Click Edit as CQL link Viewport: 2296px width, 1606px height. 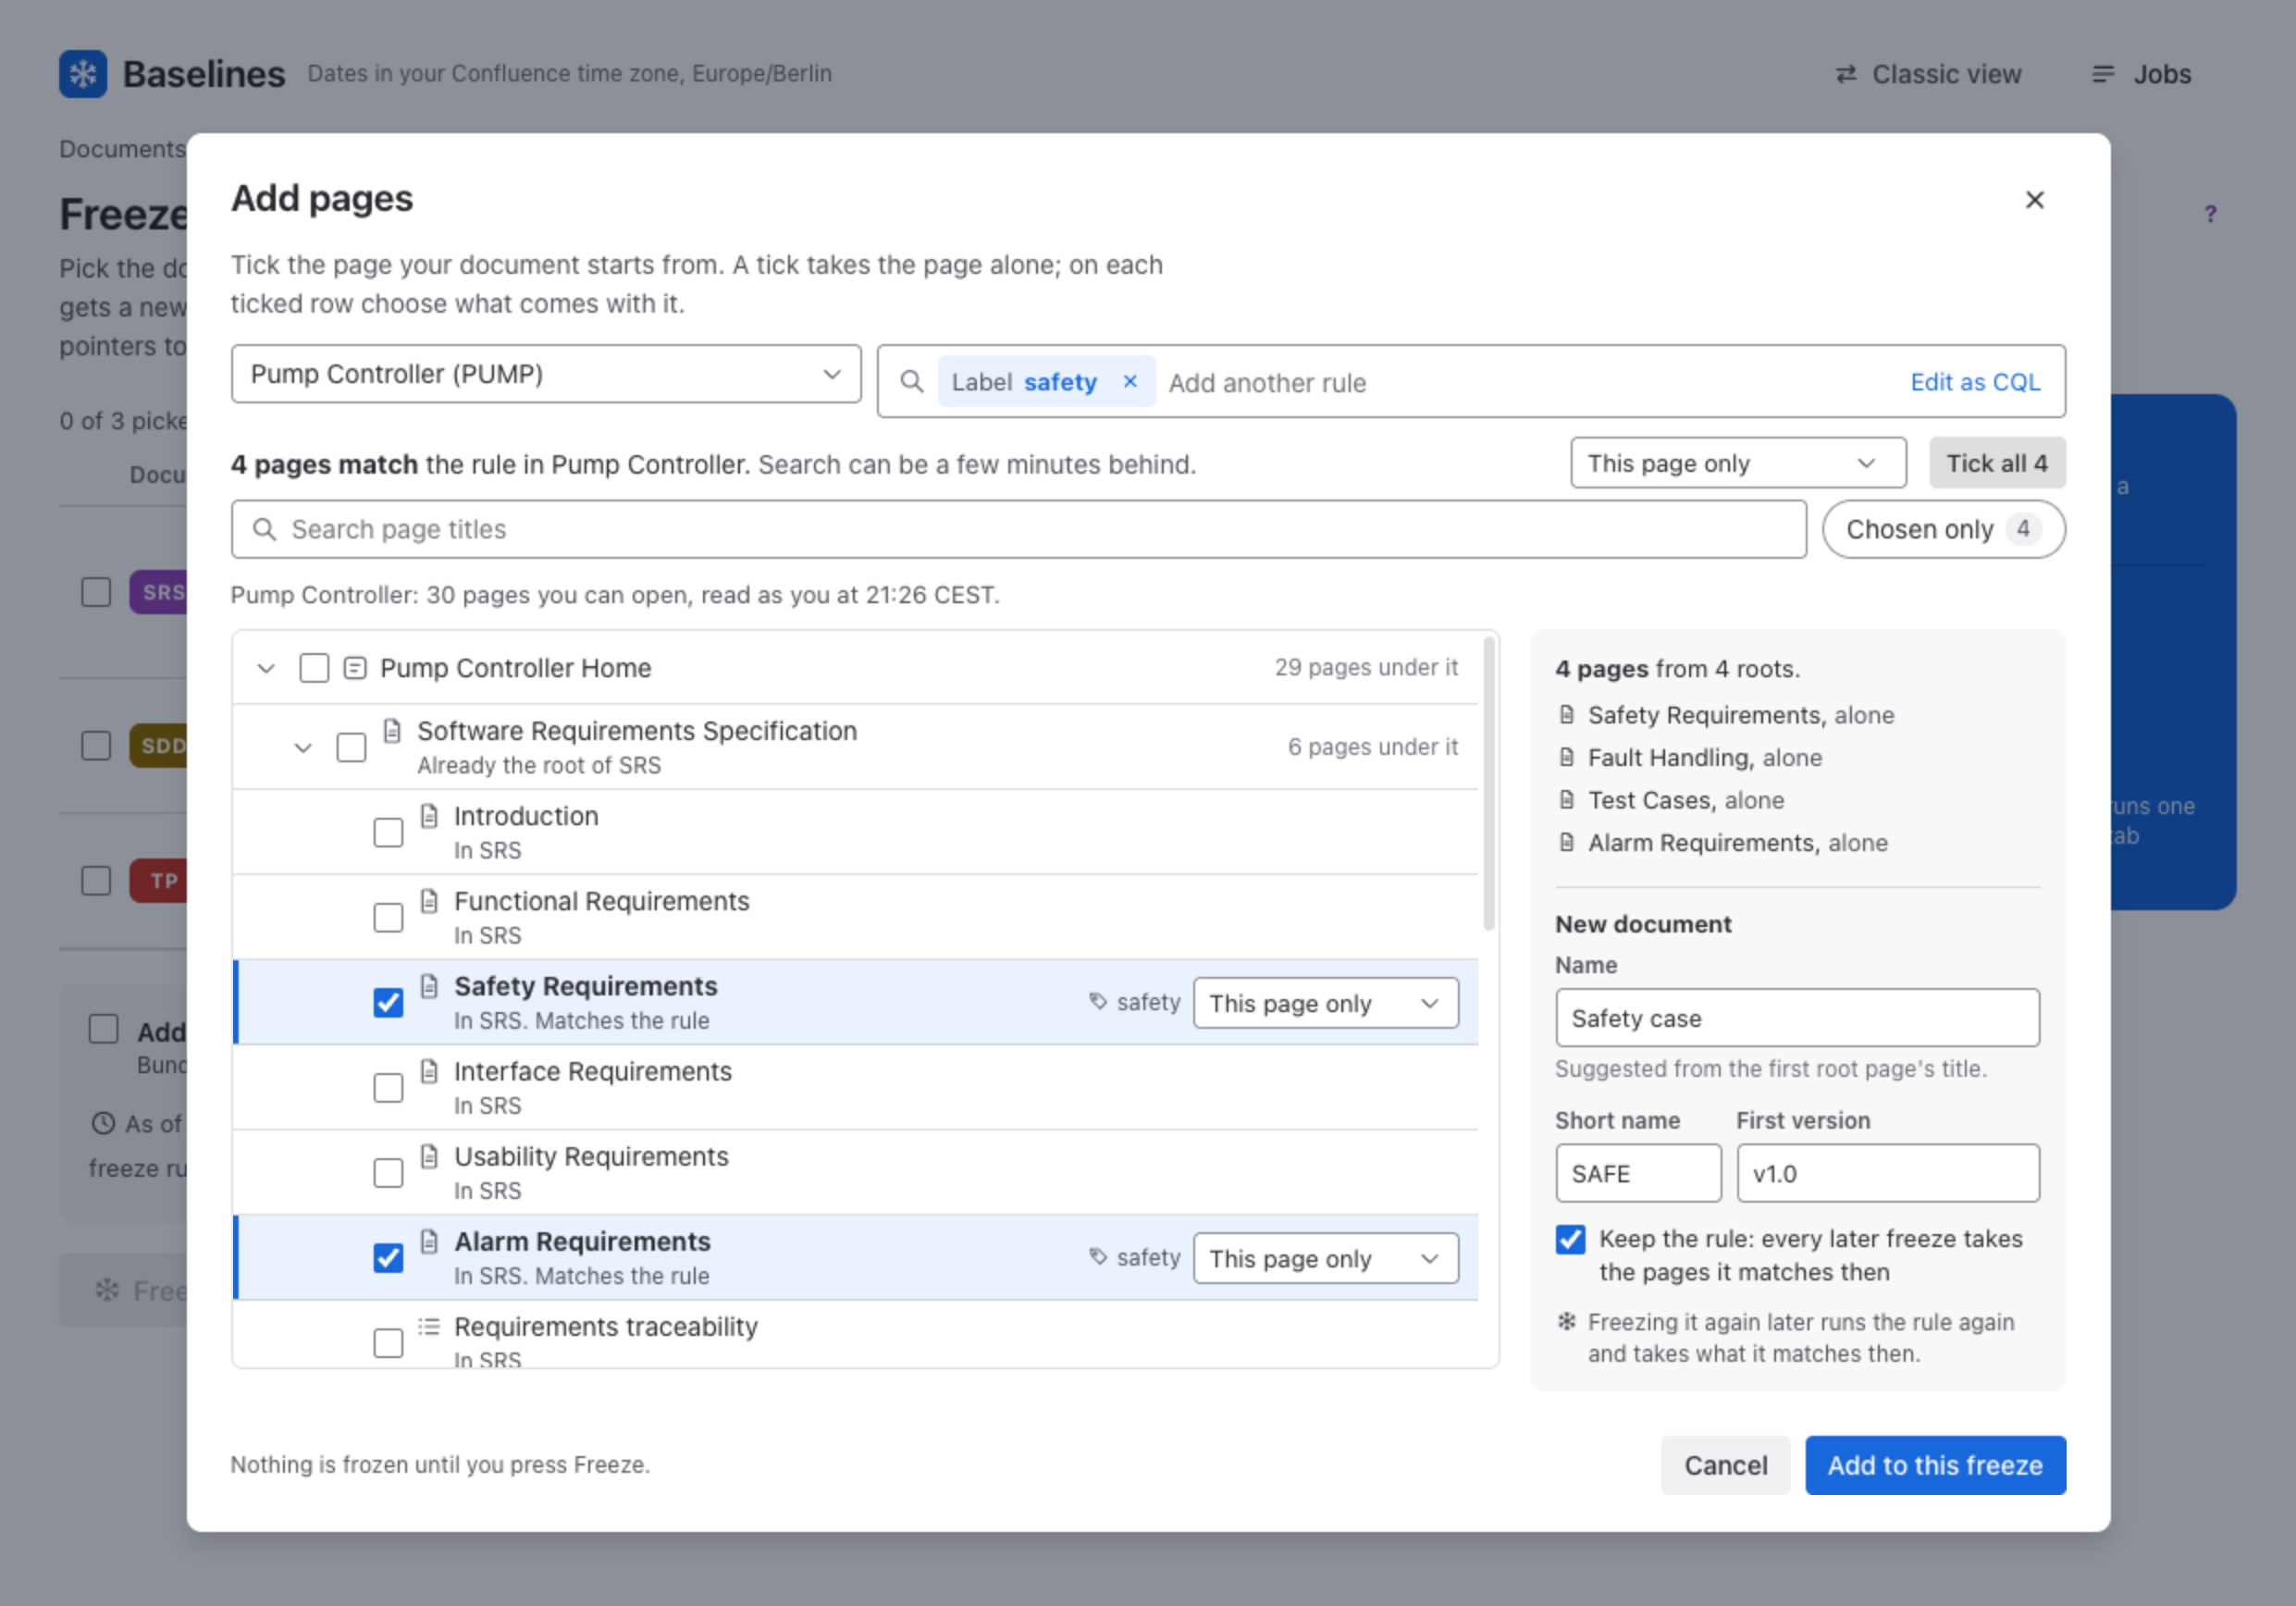click(1975, 382)
